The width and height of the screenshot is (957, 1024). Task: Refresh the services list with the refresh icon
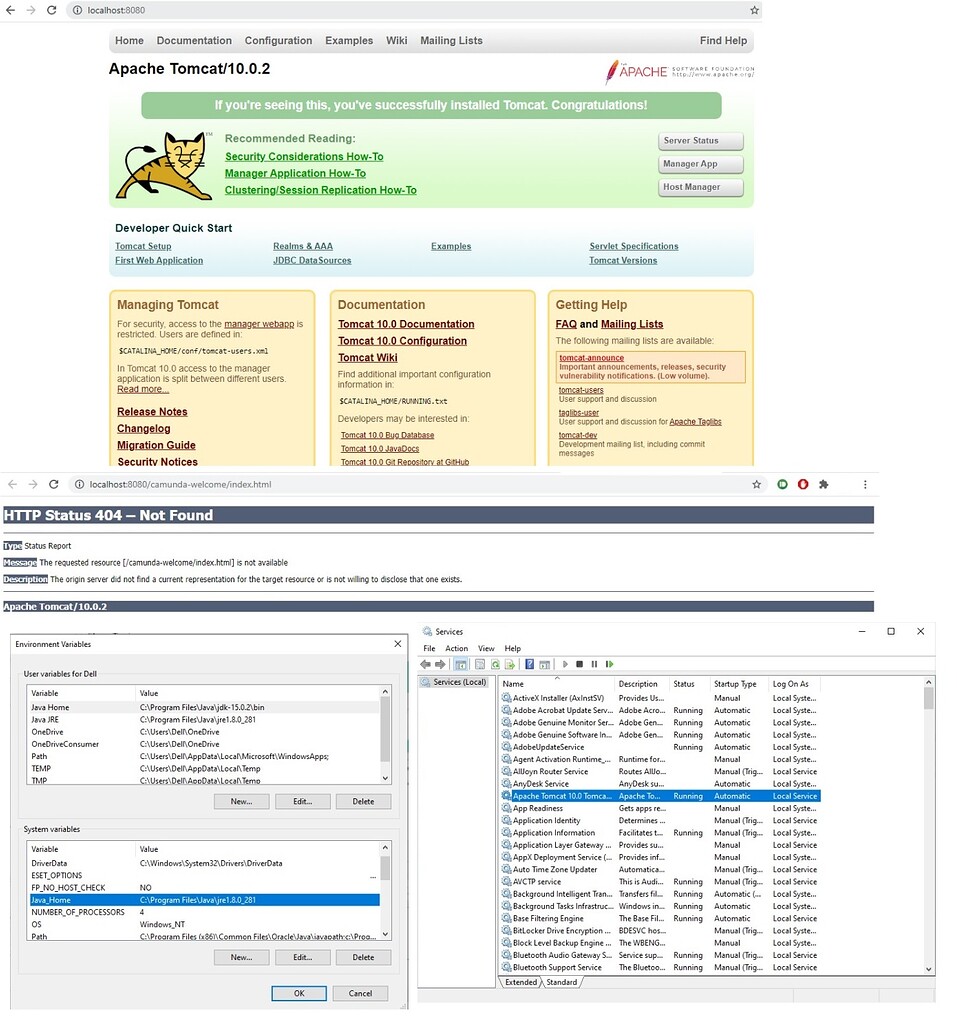pyautogui.click(x=495, y=663)
